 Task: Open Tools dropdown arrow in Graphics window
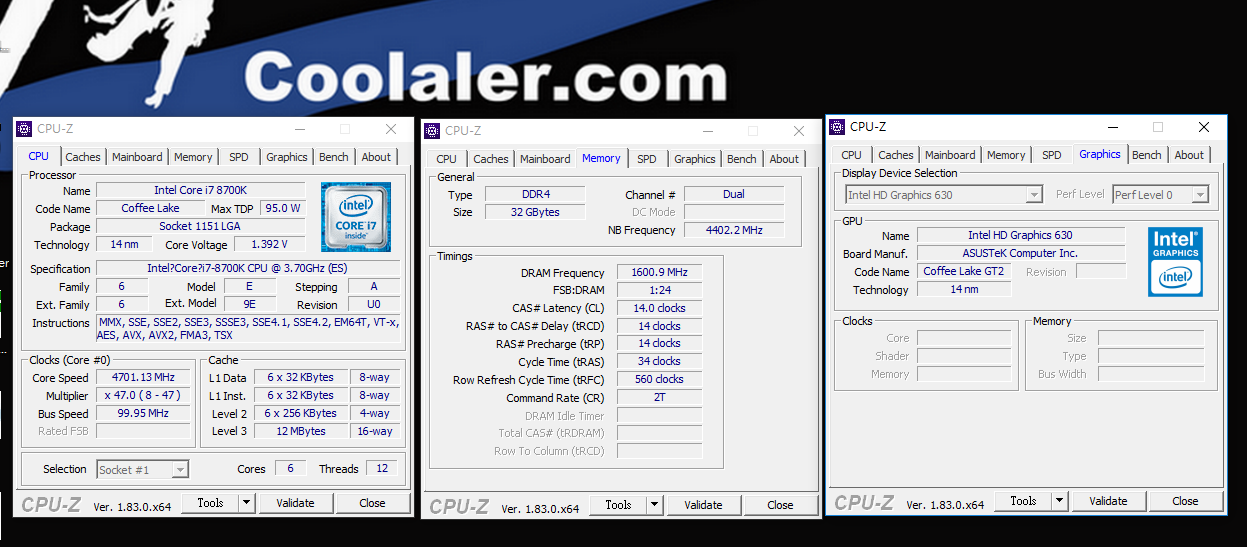(x=1060, y=501)
